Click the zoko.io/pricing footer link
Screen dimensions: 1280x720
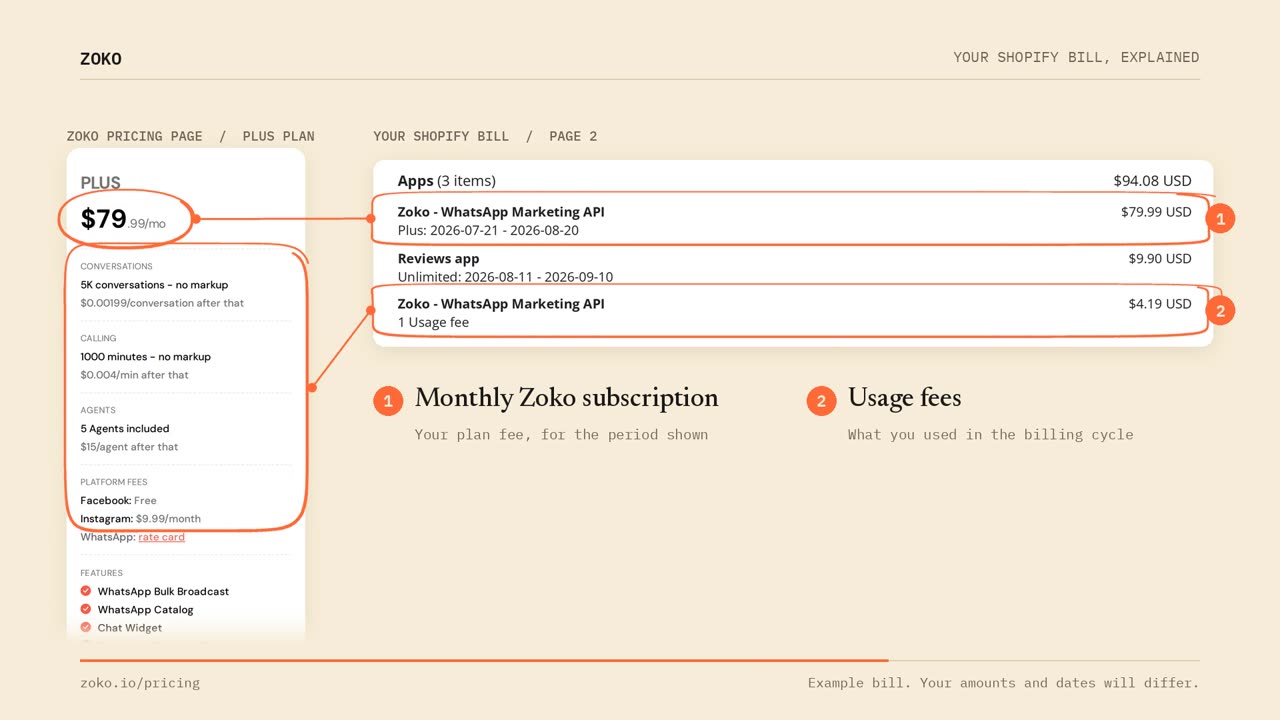[x=140, y=683]
